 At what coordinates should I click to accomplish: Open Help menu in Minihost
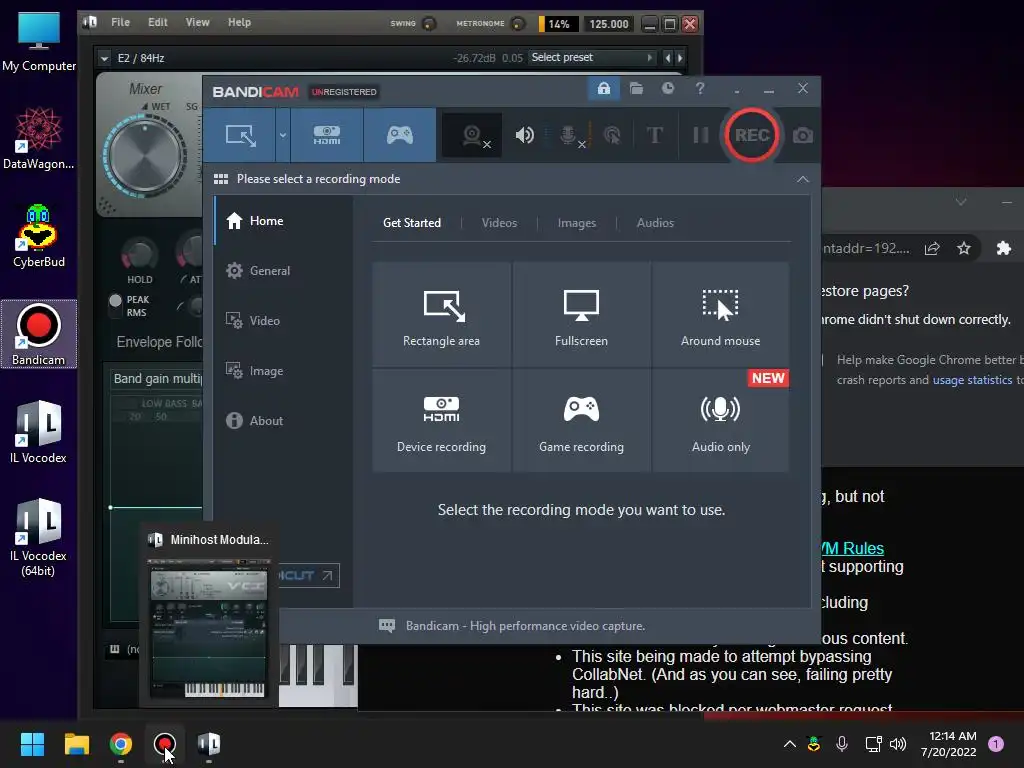pyautogui.click(x=239, y=22)
